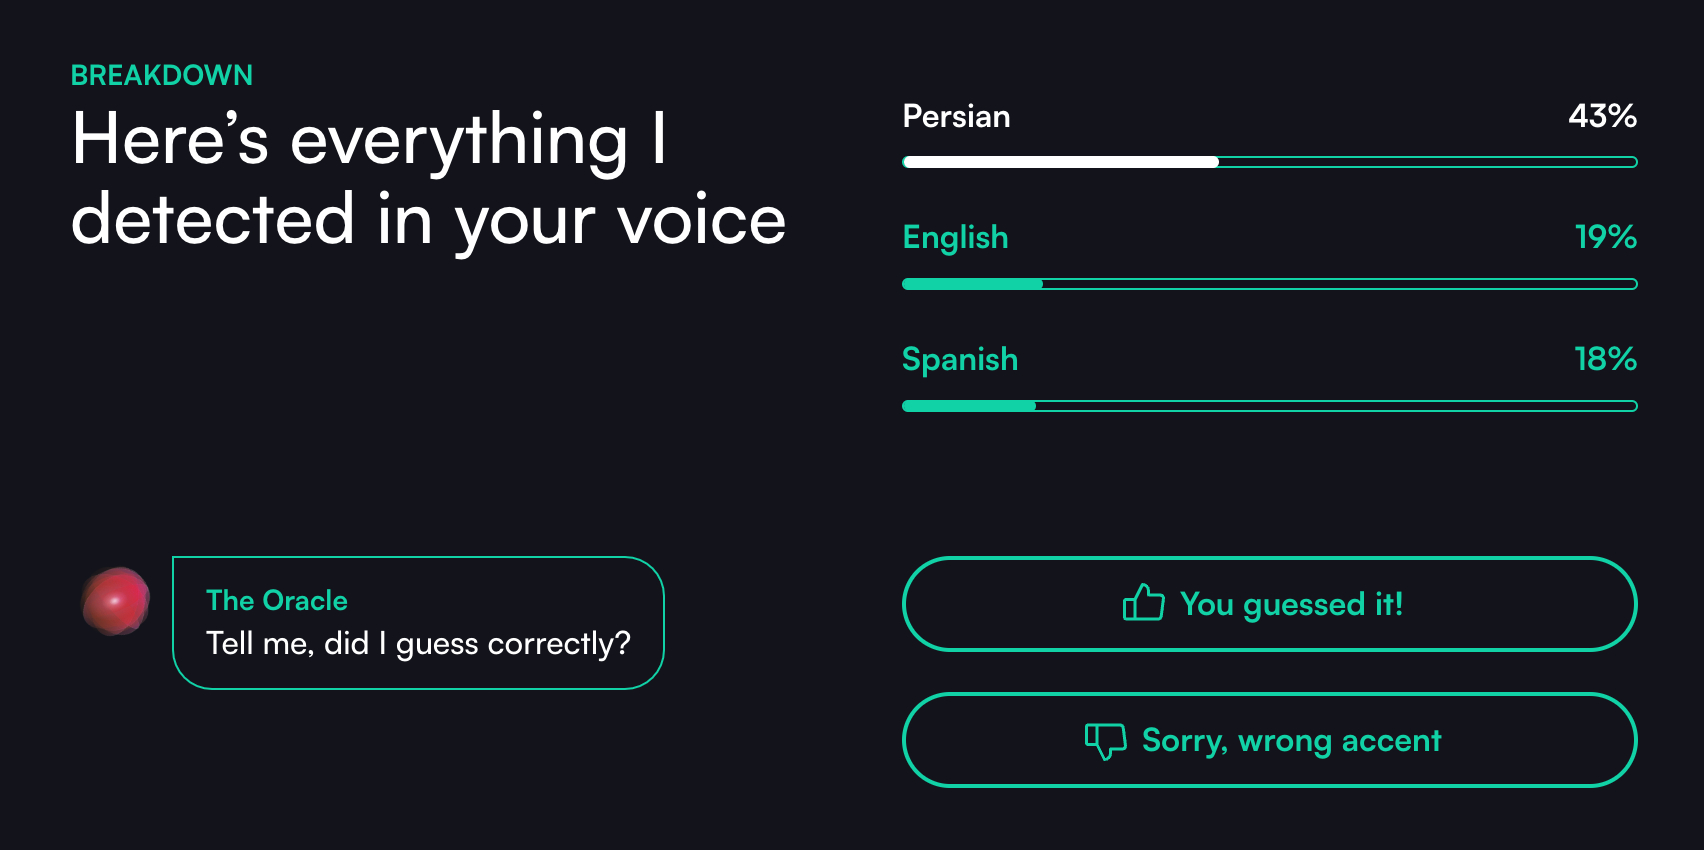This screenshot has width=1704, height=850.
Task: Click "The Oracle" name in speech bubble
Action: [x=277, y=601]
